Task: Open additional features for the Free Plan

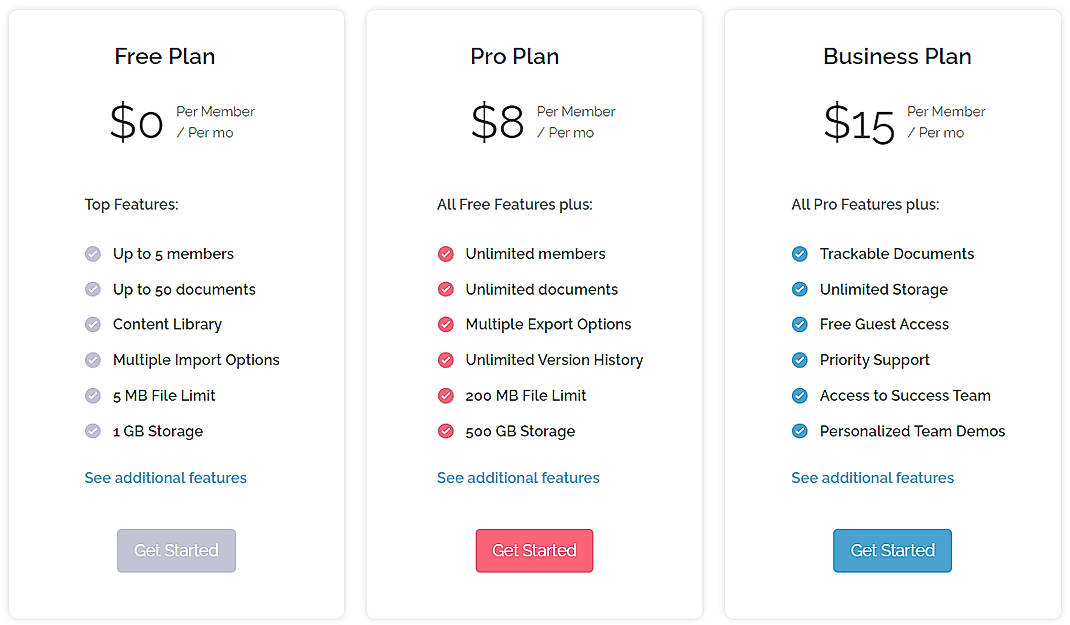Action: pos(165,478)
